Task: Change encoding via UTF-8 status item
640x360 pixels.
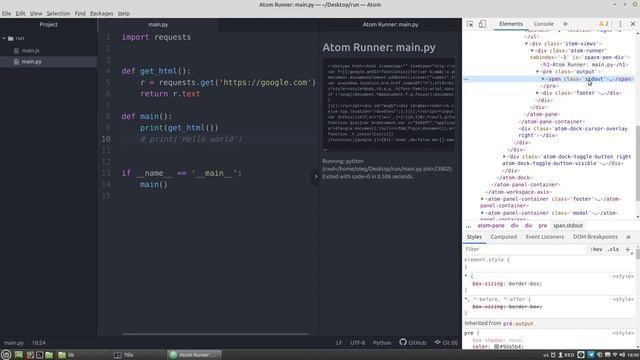Action: pyautogui.click(x=358, y=343)
